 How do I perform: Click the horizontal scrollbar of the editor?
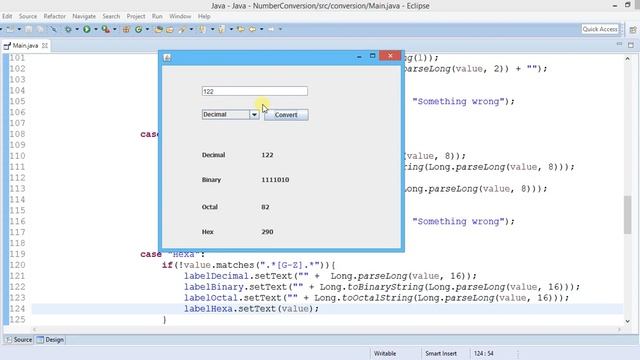pyautogui.click(x=327, y=329)
